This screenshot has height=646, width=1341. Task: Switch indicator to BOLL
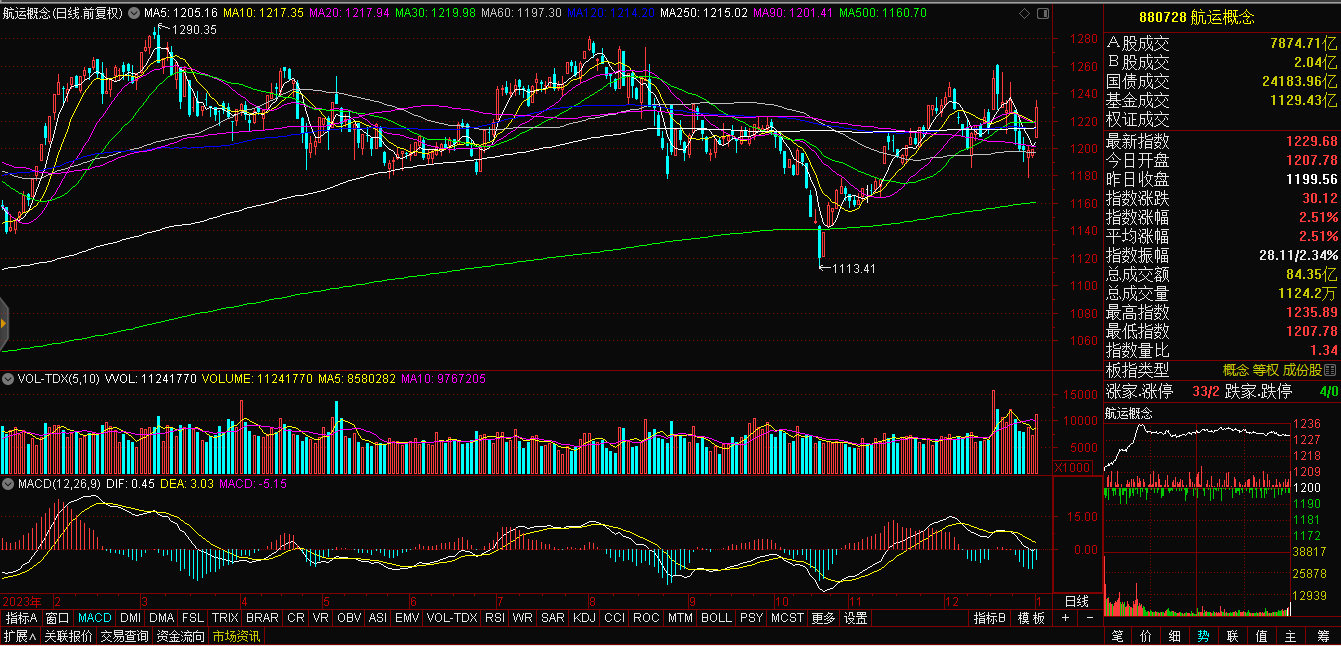(716, 618)
